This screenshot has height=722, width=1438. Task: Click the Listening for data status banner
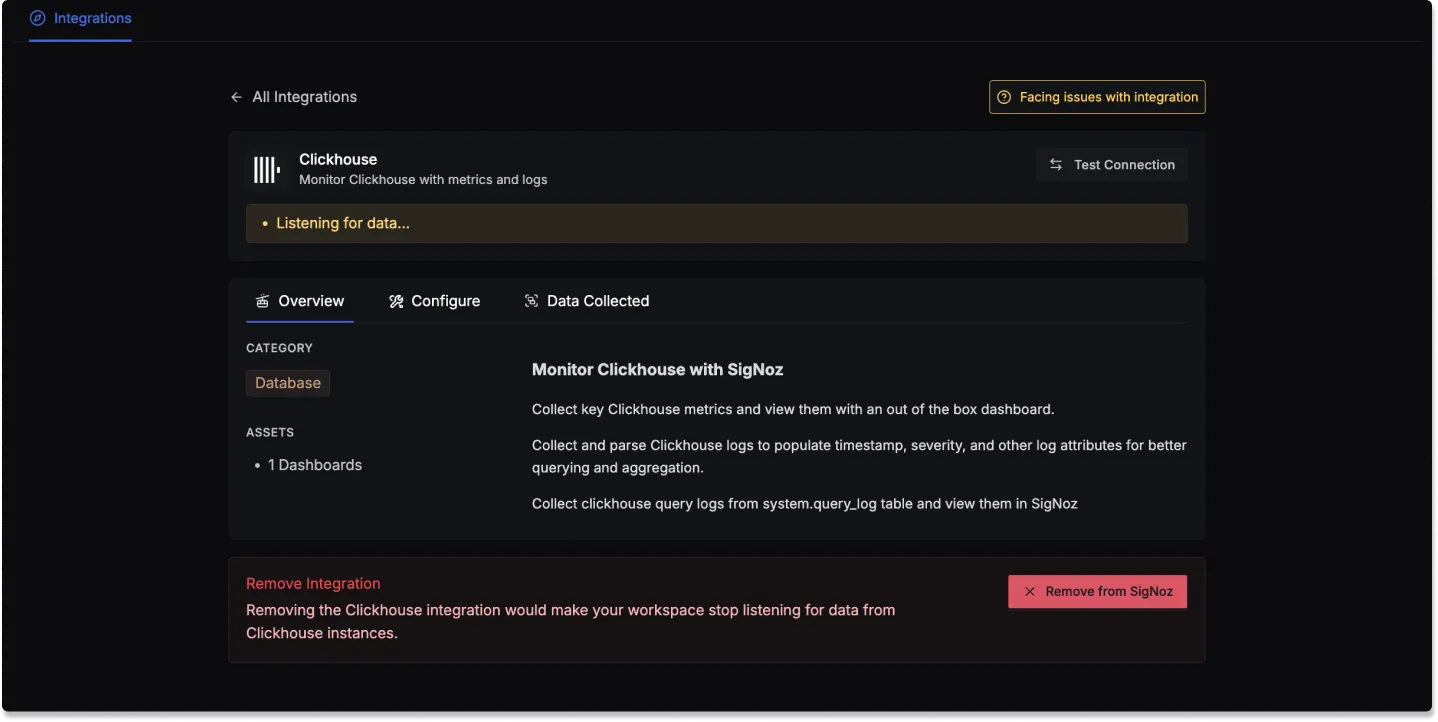pos(717,224)
